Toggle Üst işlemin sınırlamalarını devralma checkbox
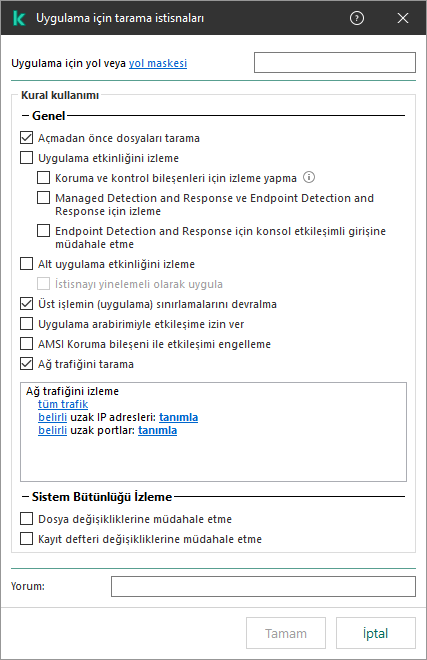 [x=27, y=304]
